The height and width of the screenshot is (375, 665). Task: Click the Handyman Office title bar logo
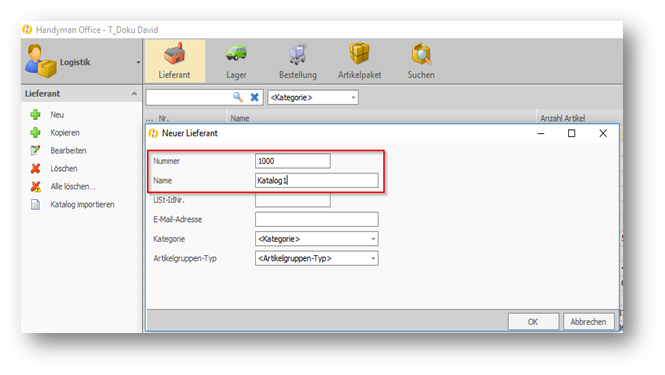click(28, 30)
